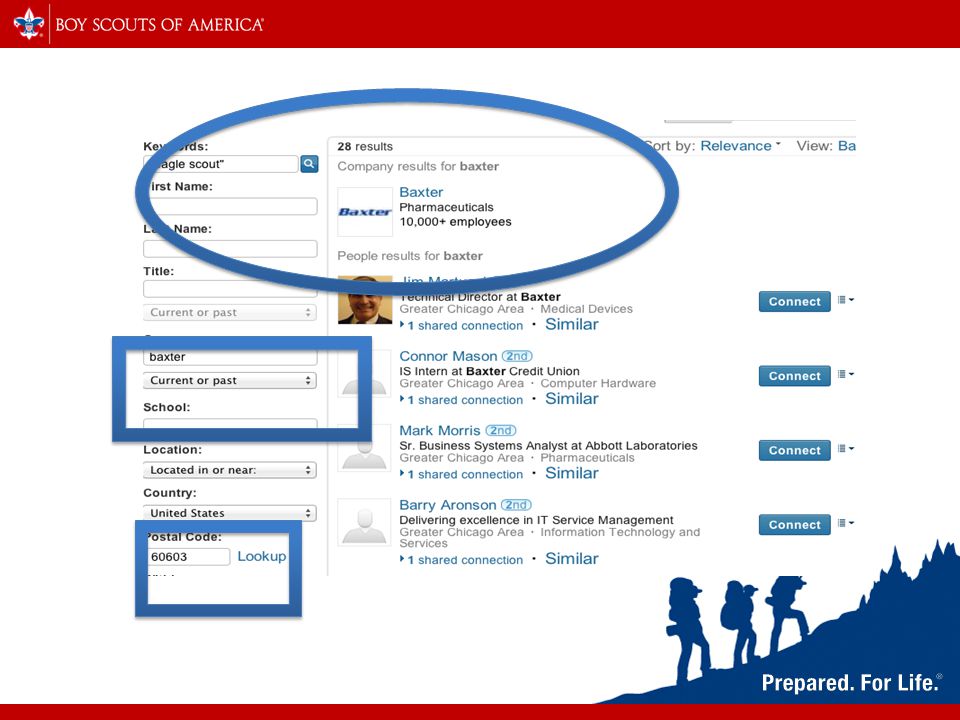The width and height of the screenshot is (960, 720).
Task: Click the search magnifier button beside Keywords
Action: coord(309,163)
